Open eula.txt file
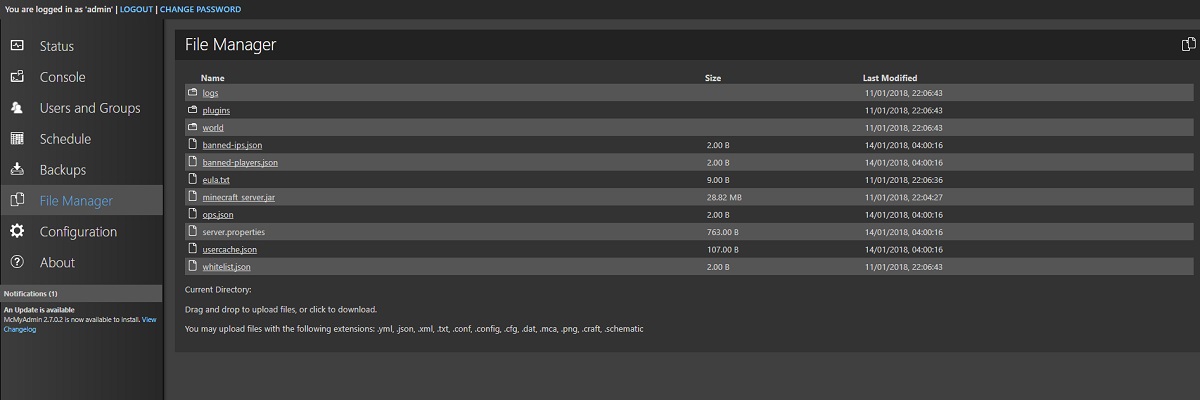Viewport: 1200px width, 400px height. coord(216,180)
